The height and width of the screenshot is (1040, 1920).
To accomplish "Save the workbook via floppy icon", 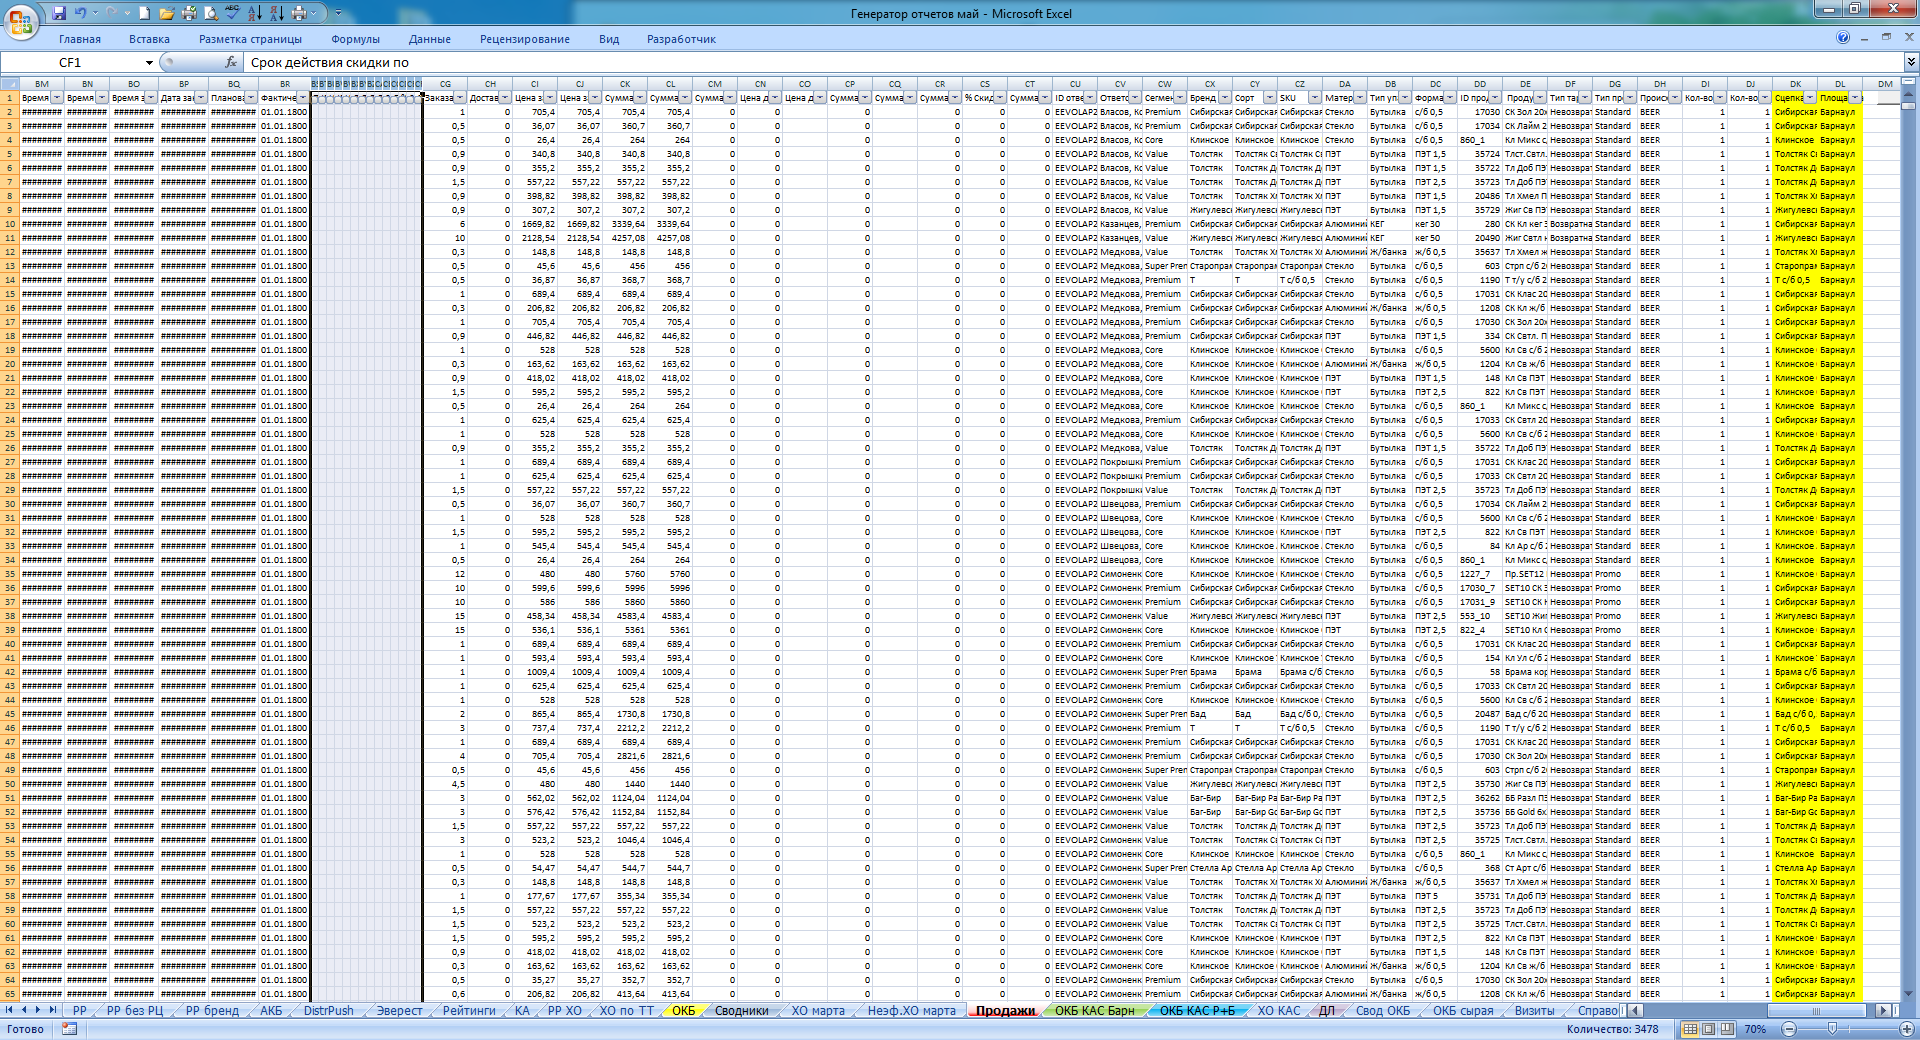I will tap(59, 13).
